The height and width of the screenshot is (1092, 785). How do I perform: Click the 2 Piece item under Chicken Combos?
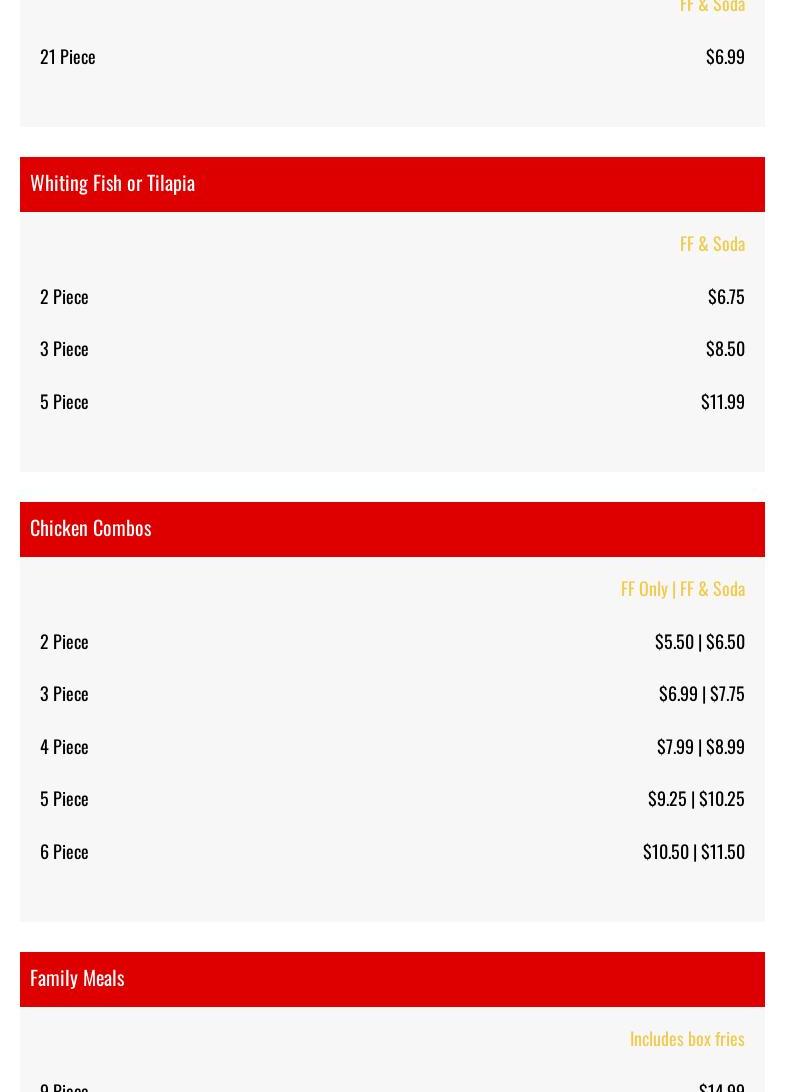click(x=64, y=642)
